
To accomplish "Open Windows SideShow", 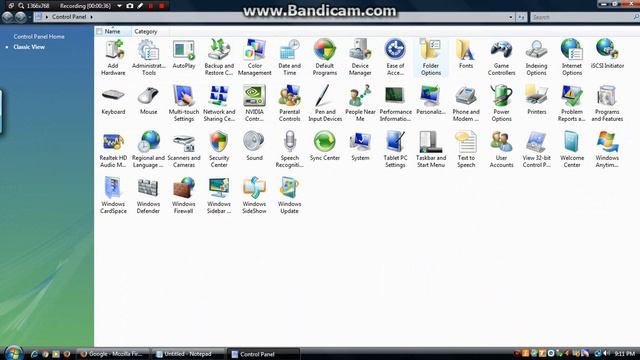I will pyautogui.click(x=254, y=196).
